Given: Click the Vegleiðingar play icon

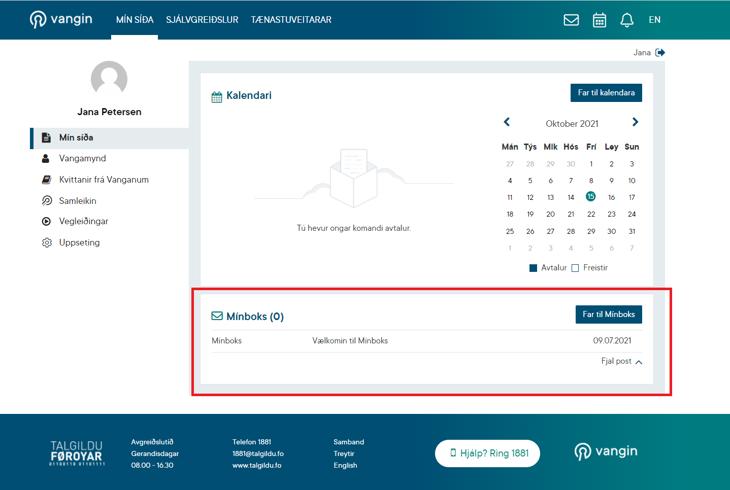Looking at the screenshot, I should click(46, 221).
